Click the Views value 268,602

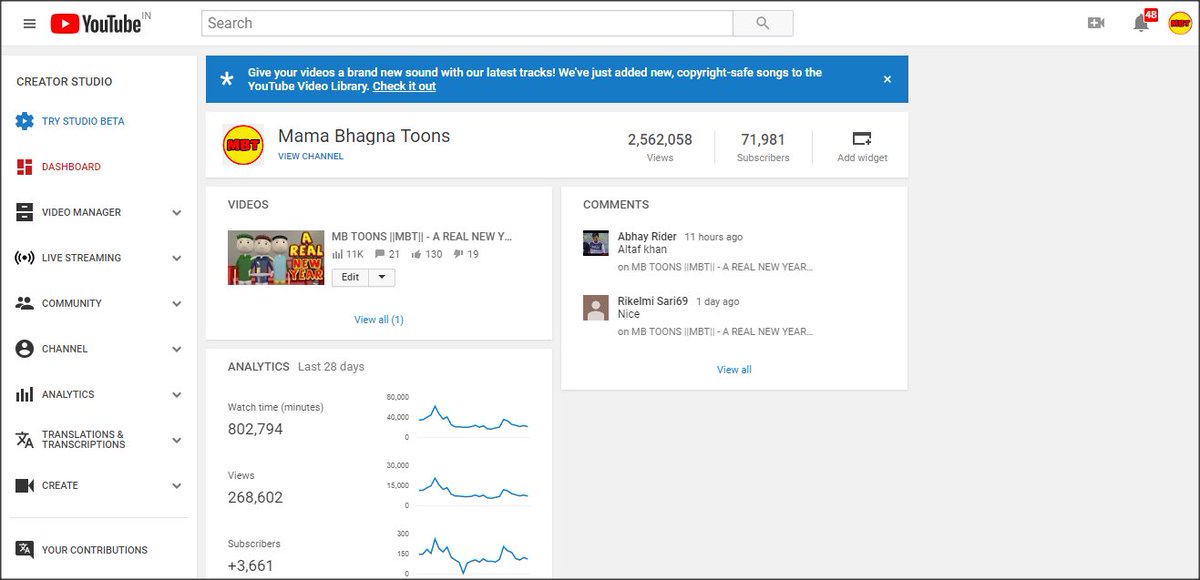click(256, 497)
